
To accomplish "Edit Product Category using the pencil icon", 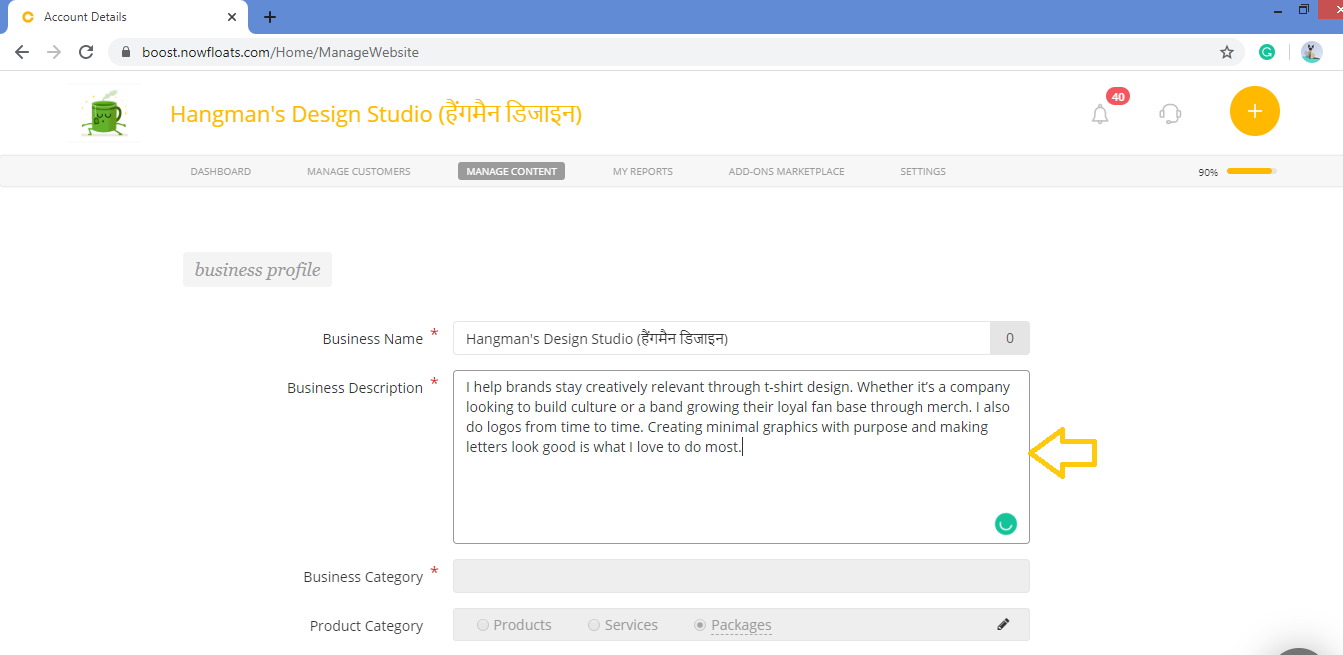I will pos(1003,624).
